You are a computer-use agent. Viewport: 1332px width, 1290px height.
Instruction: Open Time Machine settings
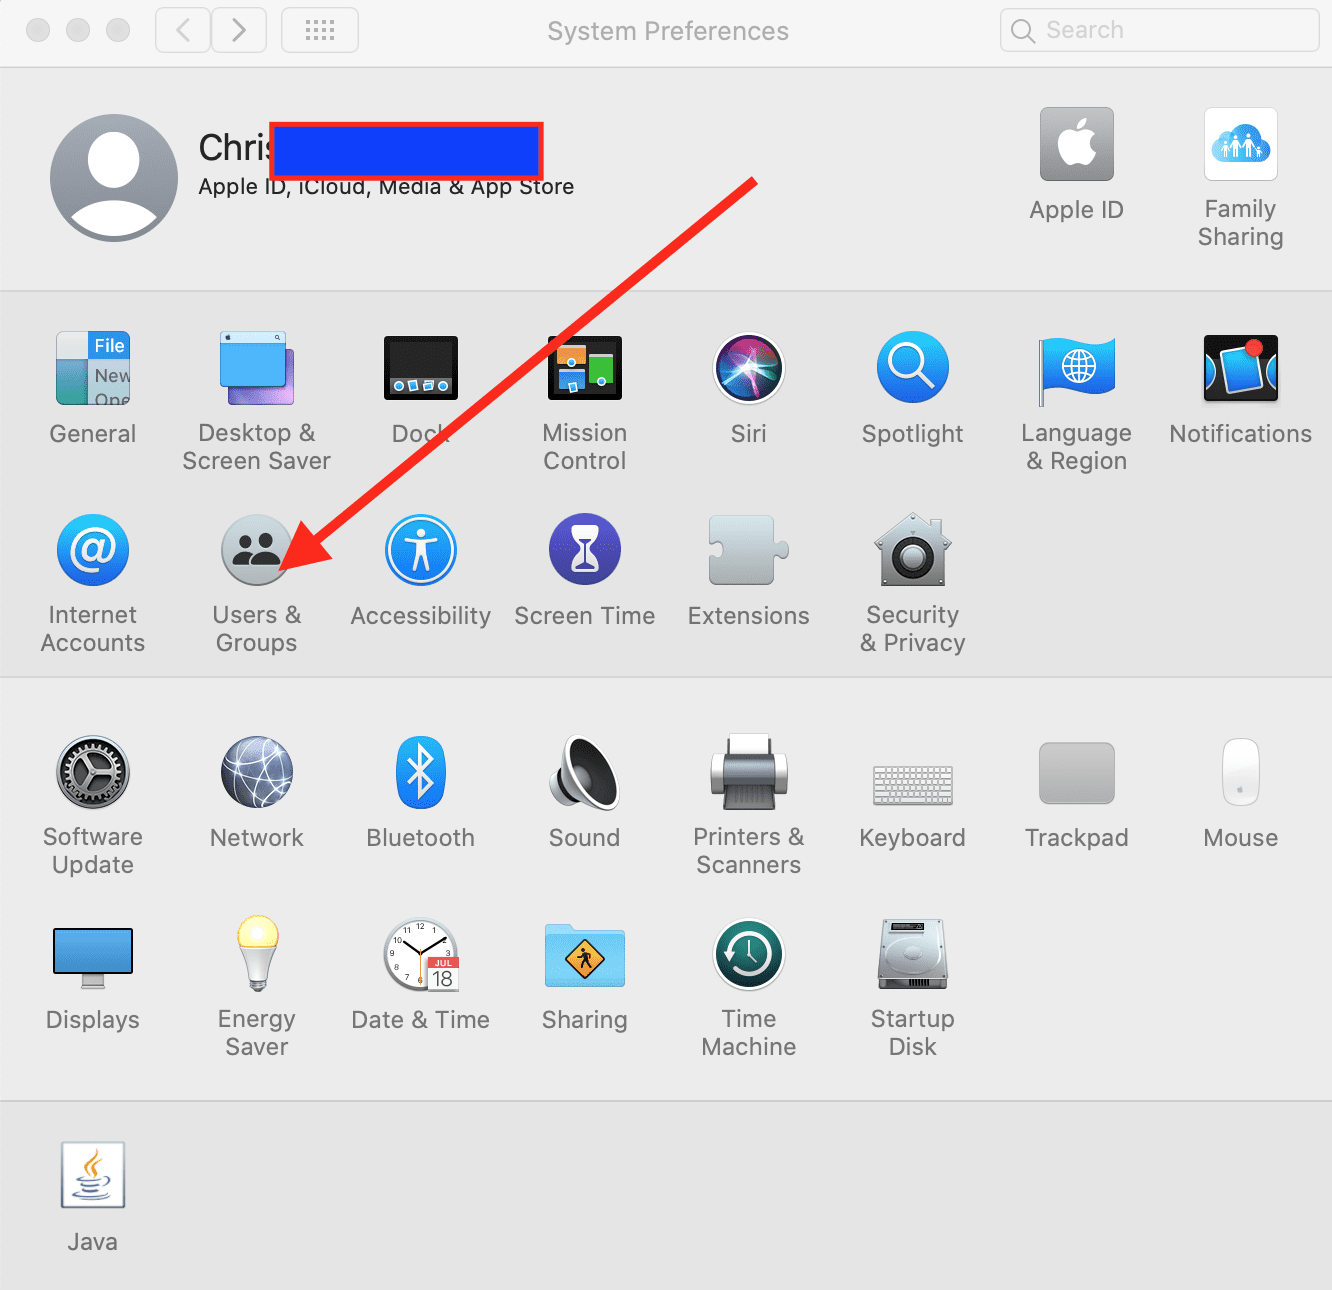click(748, 955)
